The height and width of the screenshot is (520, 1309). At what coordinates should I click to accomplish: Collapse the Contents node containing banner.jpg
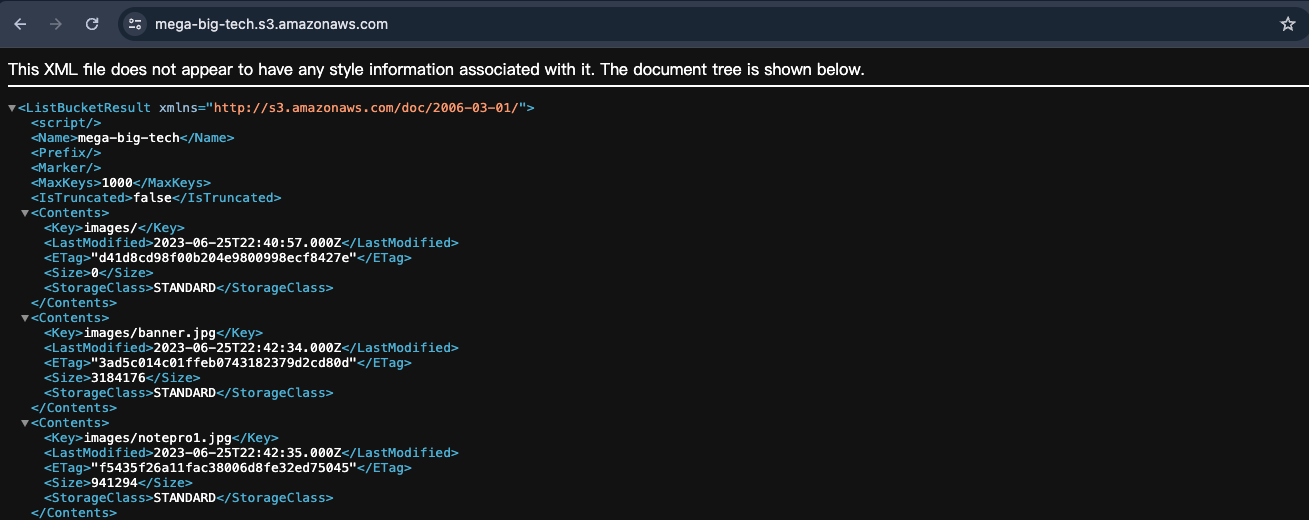pyautogui.click(x=25, y=318)
